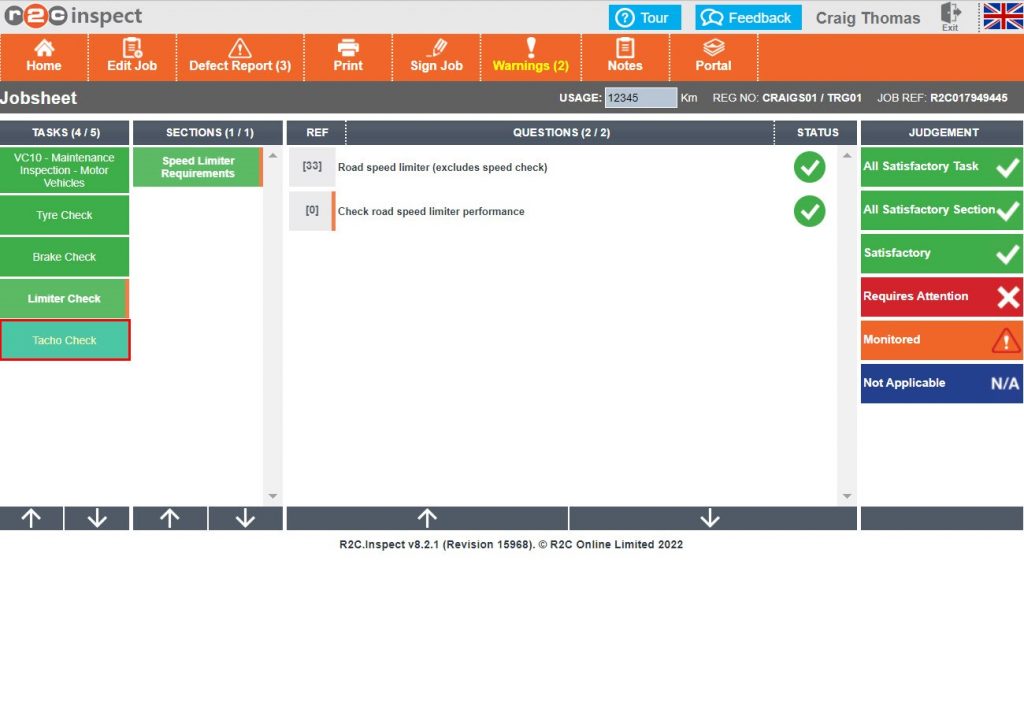The width and height of the screenshot is (1024, 709).
Task: Open the Notes panel
Action: [x=625, y=57]
